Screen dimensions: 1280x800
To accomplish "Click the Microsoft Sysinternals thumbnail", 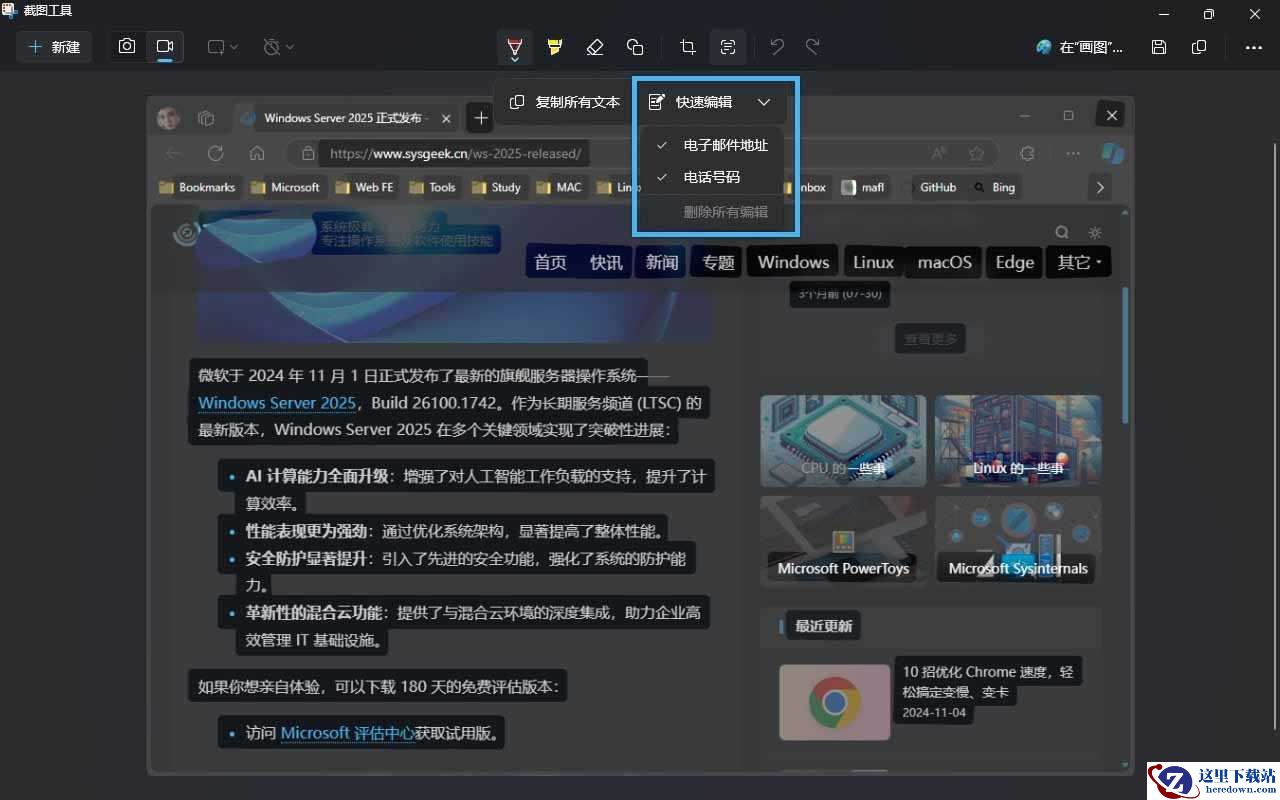I will 1018,541.
